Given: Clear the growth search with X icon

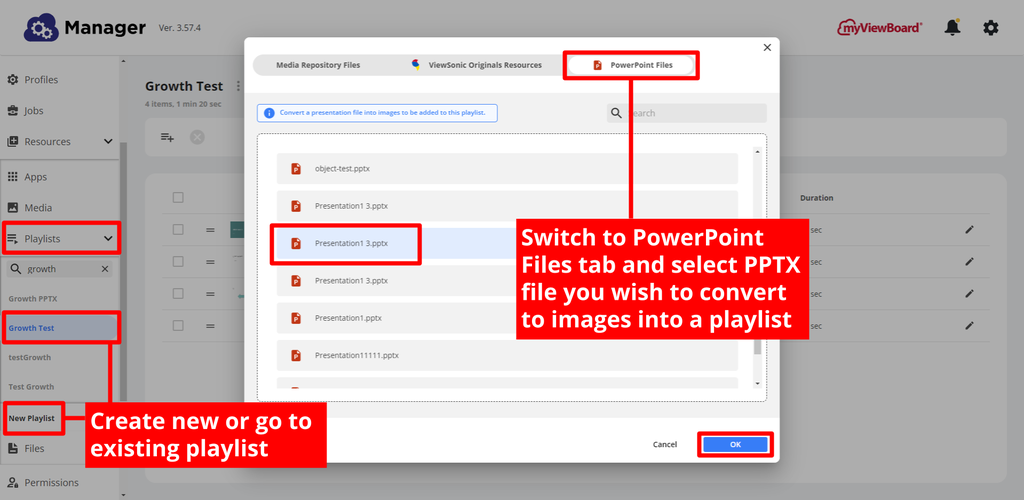Looking at the screenshot, I should coord(105,269).
